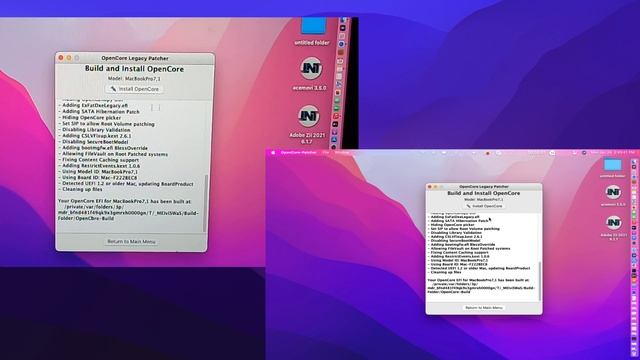Select acemmi 3.6.0 desktop icon in enlarged inset

coord(311,69)
